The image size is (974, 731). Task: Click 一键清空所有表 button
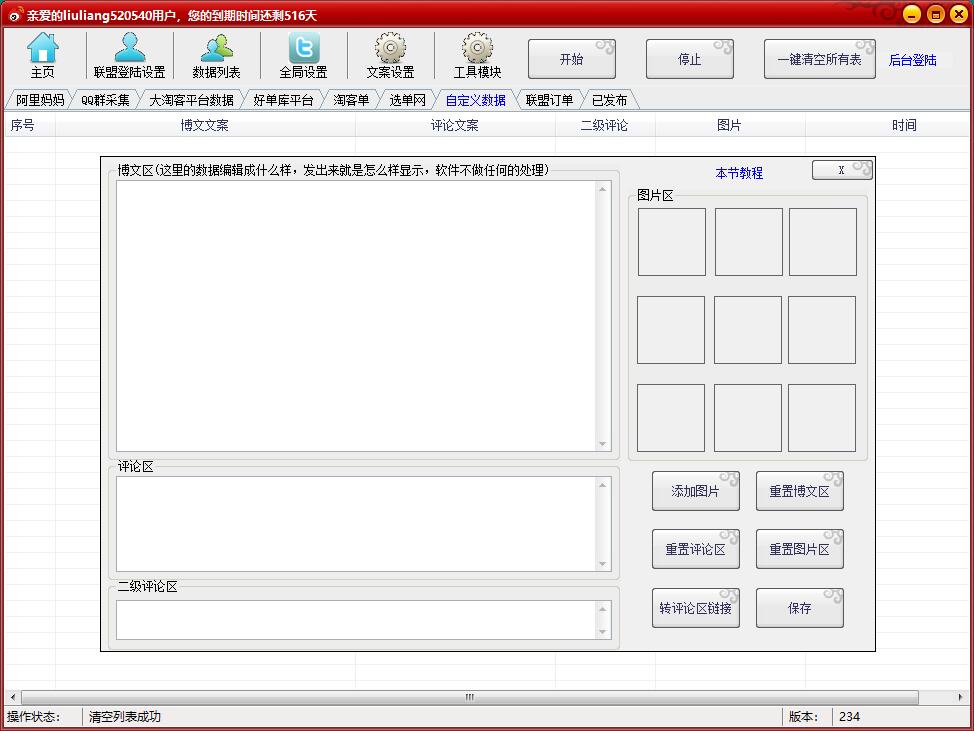point(819,59)
